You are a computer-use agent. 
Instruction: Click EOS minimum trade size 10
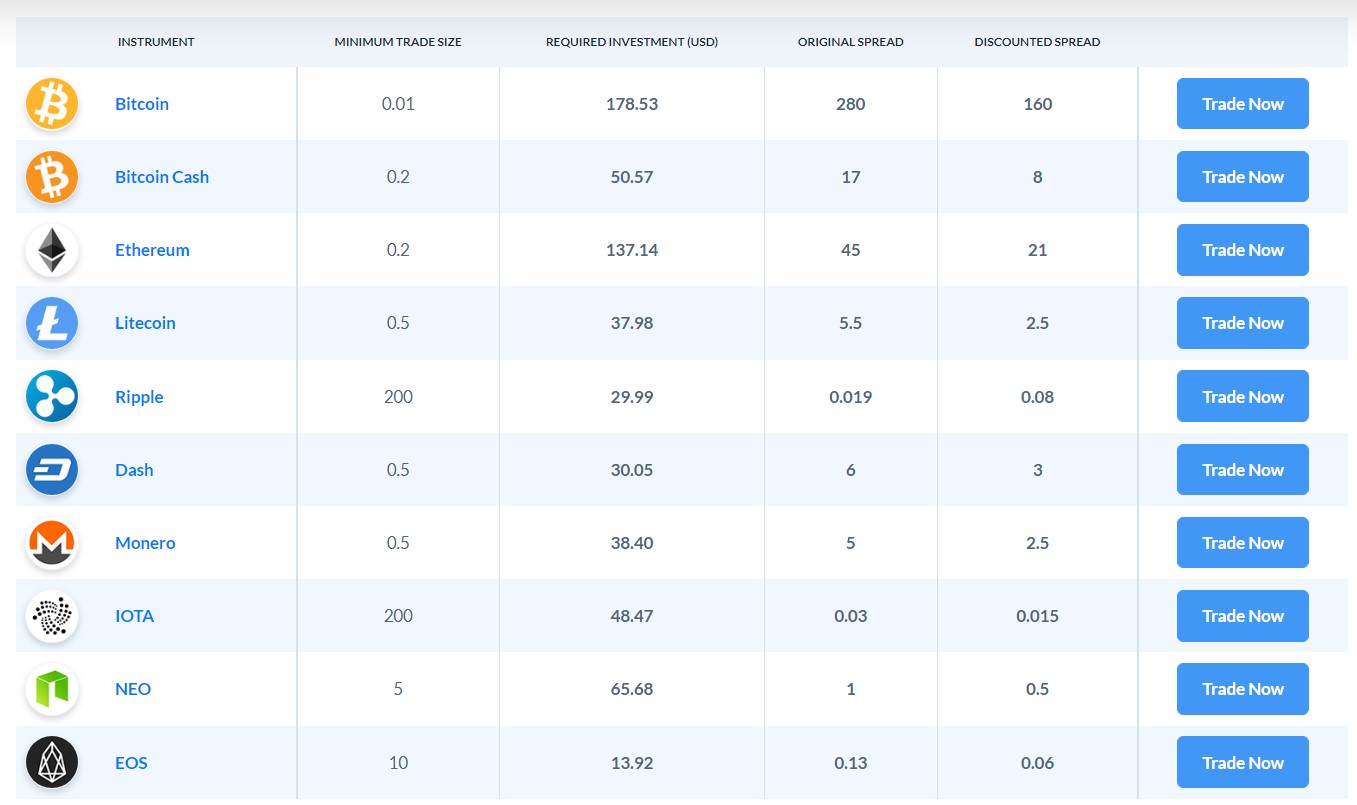pos(398,763)
